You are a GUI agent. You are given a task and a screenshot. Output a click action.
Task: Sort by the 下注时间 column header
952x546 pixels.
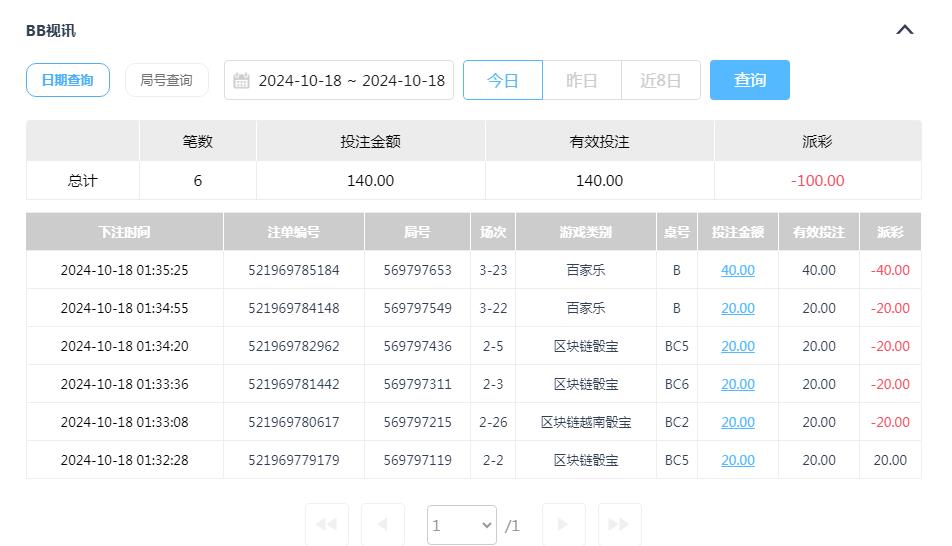click(124, 232)
